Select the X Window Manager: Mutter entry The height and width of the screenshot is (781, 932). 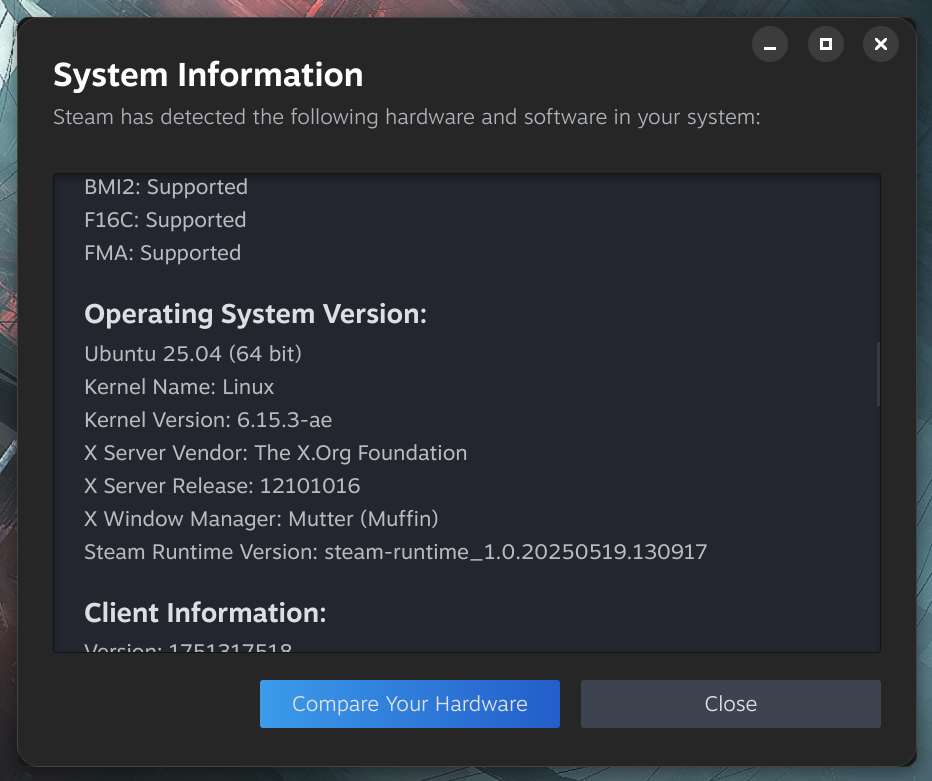(x=261, y=519)
